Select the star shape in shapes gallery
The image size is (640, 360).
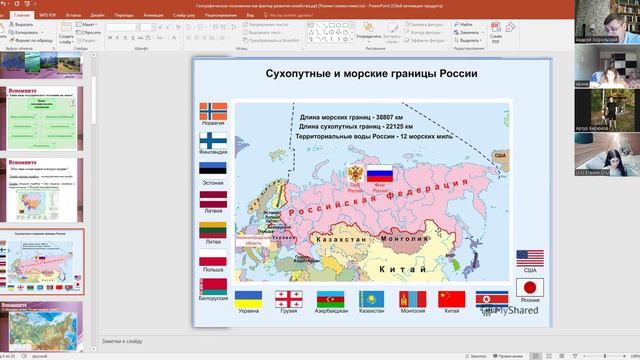[x=345, y=39]
